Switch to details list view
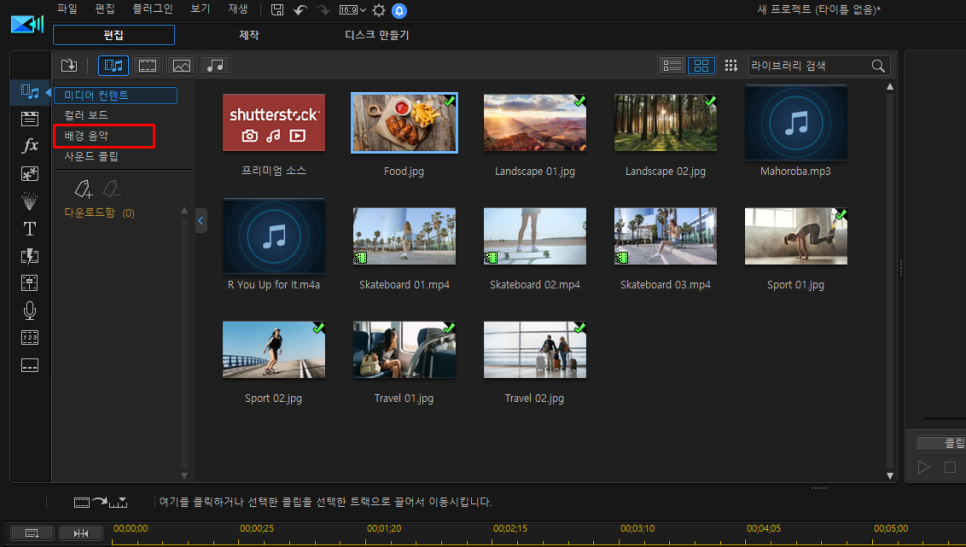The height and width of the screenshot is (547, 966). 672,65
